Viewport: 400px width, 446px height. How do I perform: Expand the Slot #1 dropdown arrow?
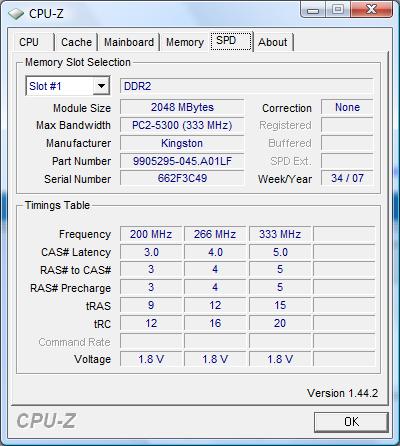click(101, 86)
